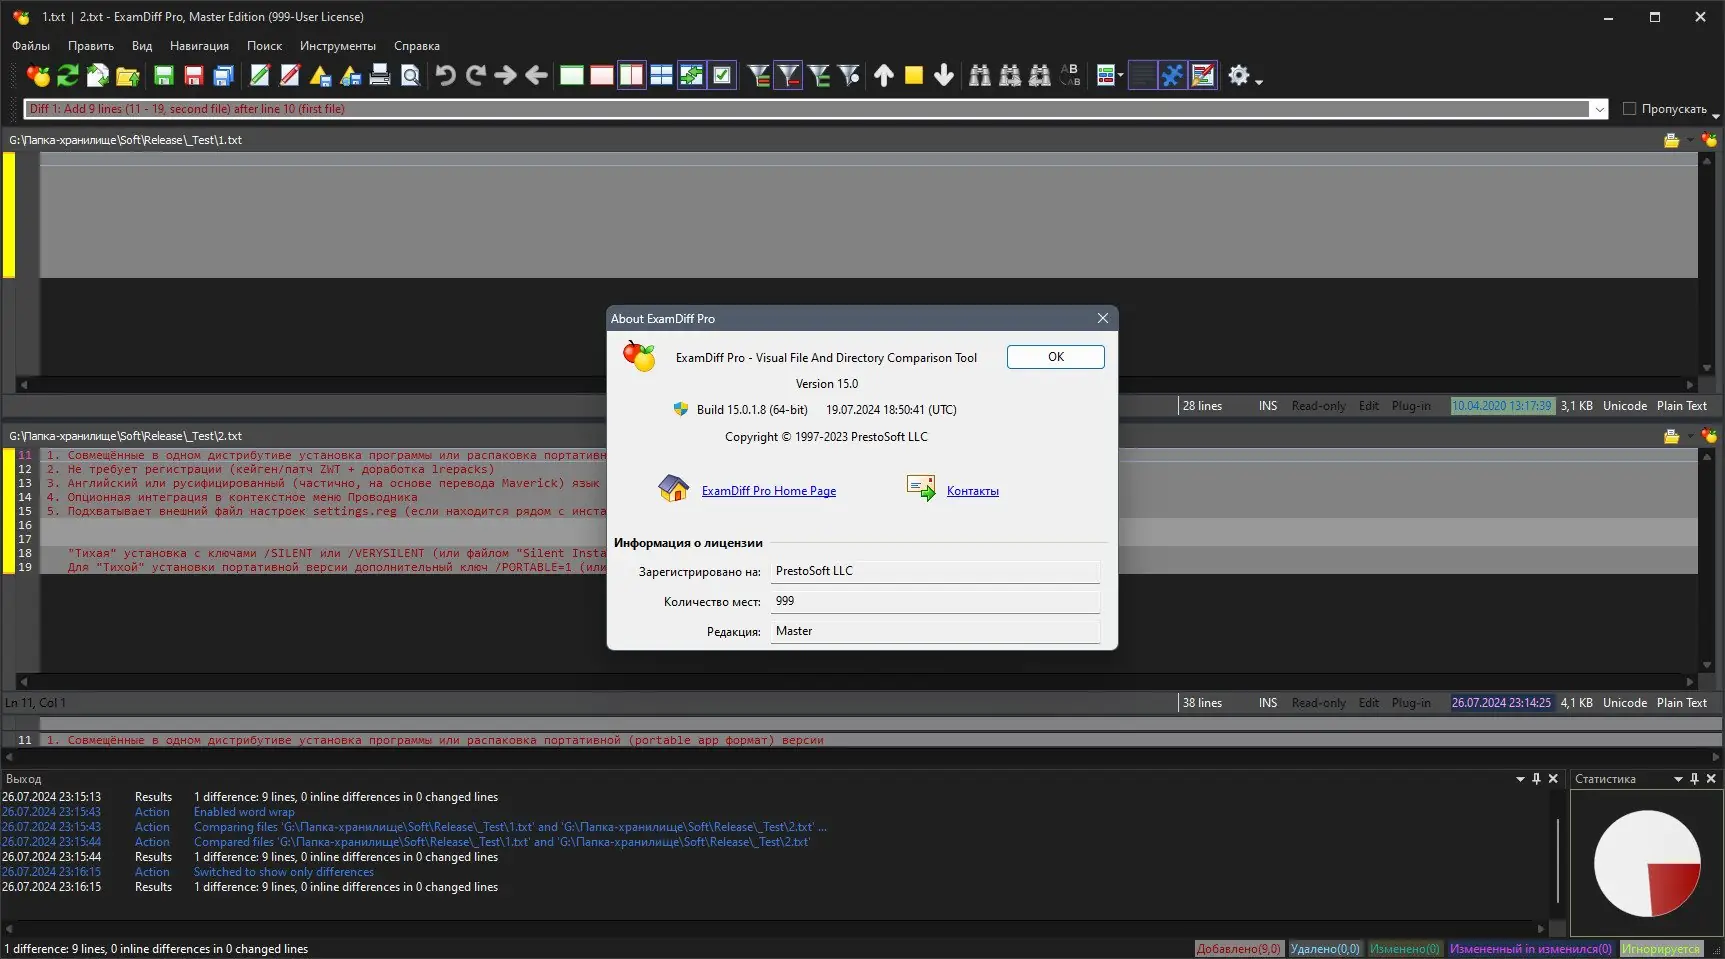Edit first file using green pencil icon
Image resolution: width=1725 pixels, height=959 pixels.
pos(260,75)
